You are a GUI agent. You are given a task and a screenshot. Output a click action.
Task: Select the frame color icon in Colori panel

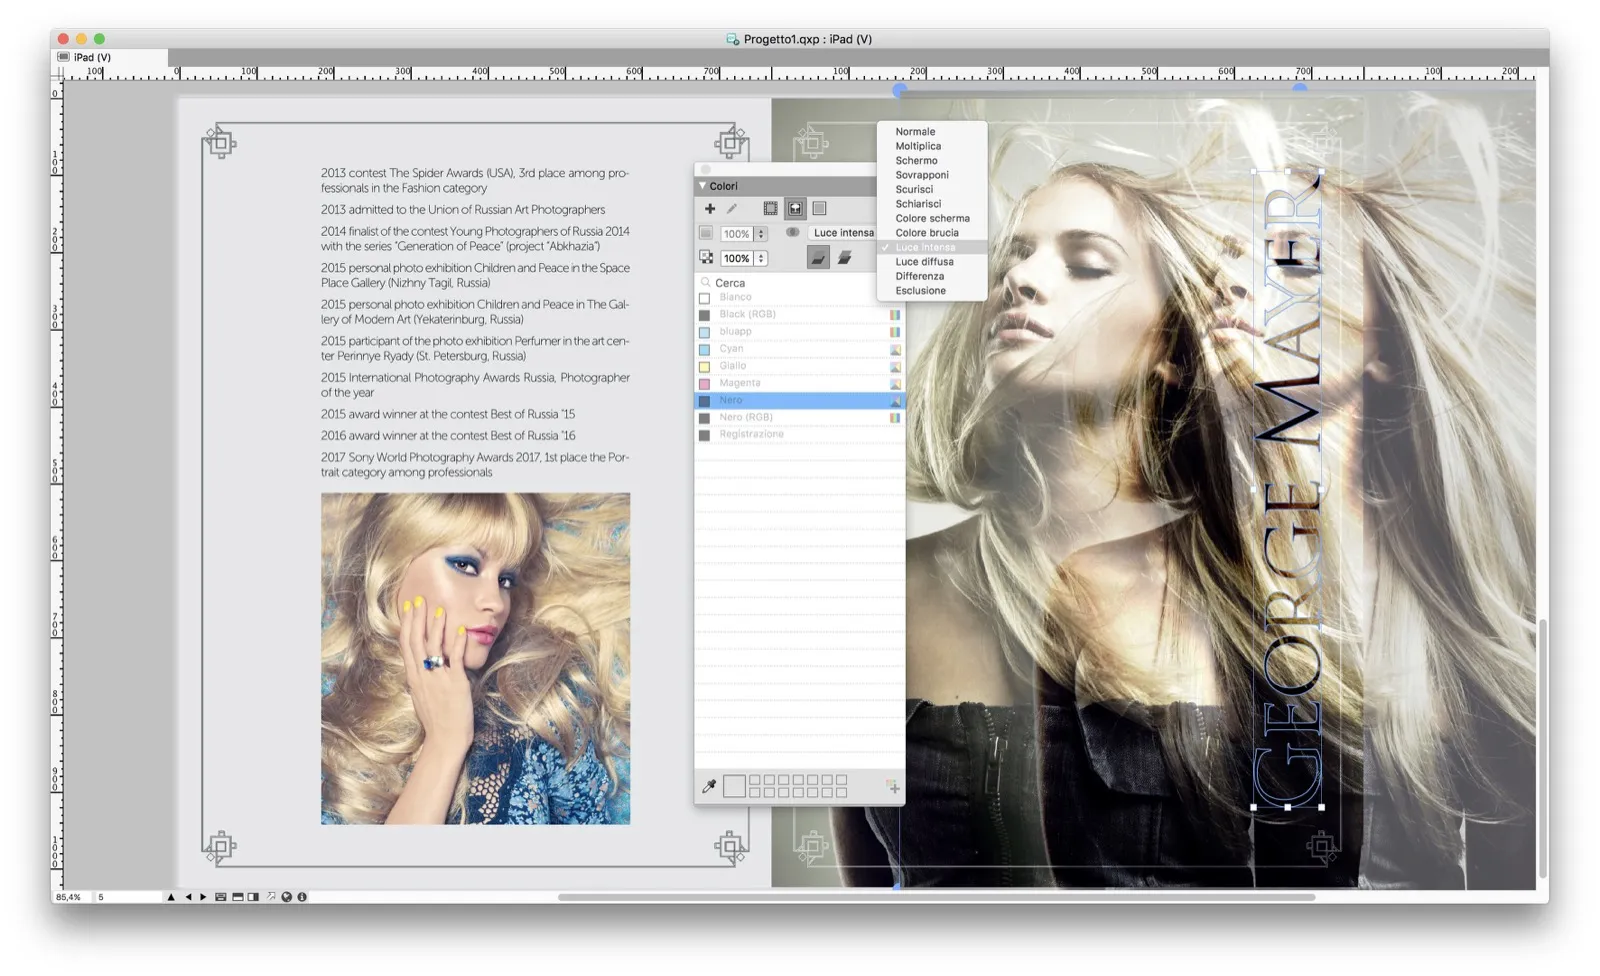tap(770, 209)
